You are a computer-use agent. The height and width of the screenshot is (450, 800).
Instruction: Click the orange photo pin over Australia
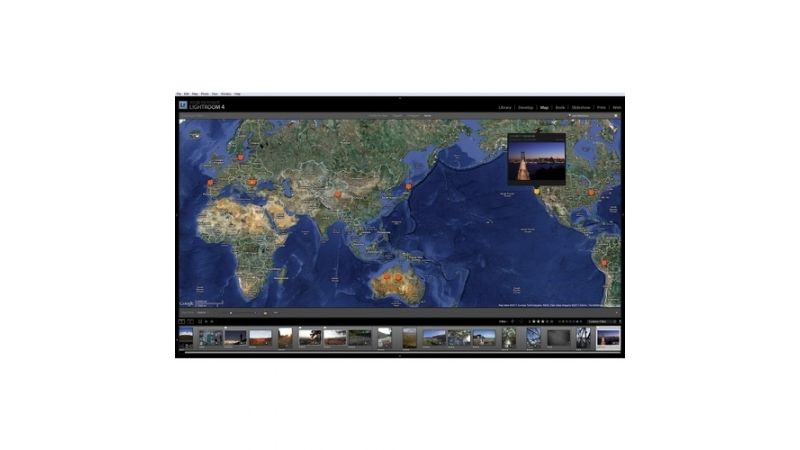click(x=397, y=273)
